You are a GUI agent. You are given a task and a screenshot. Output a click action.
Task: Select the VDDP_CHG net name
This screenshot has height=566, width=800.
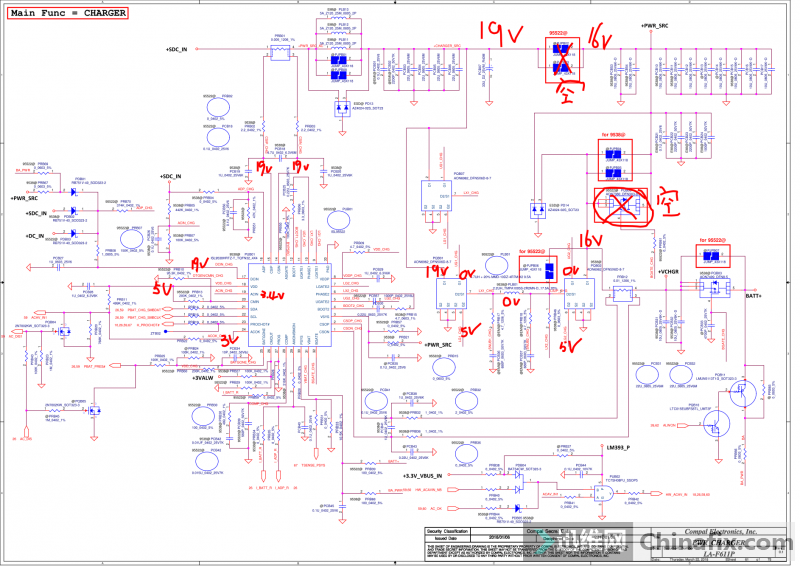(352, 276)
